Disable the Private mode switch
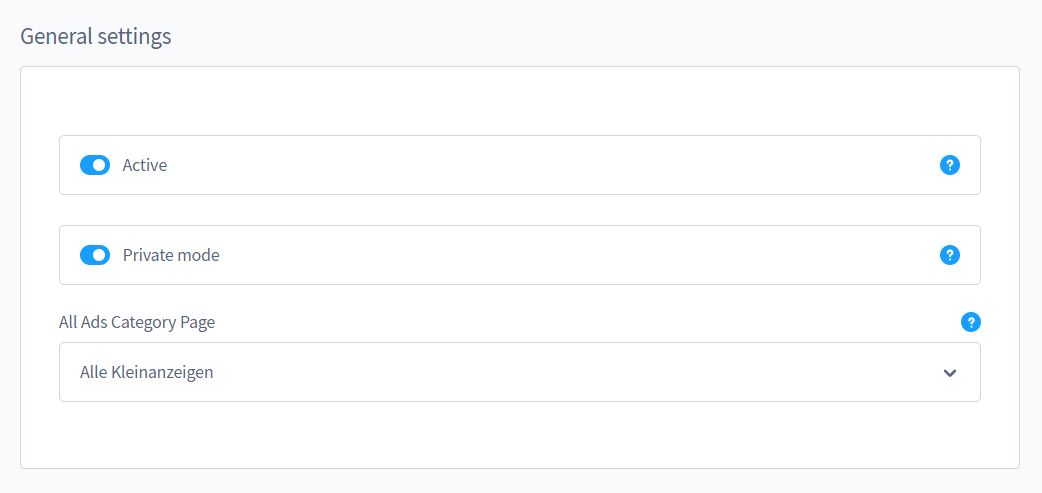Screen dimensions: 1042x493 click(x=95, y=255)
